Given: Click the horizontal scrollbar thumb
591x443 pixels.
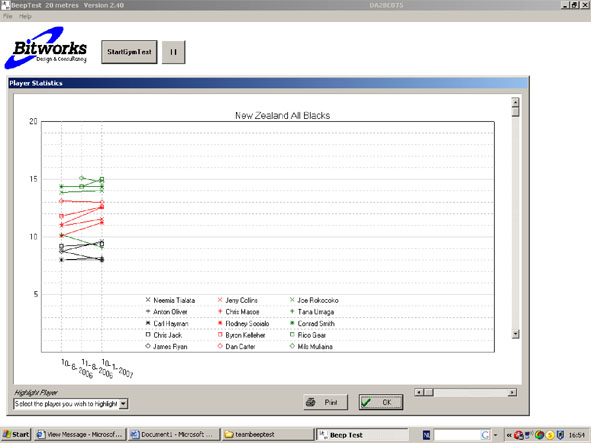Looking at the screenshot, I should [428, 392].
